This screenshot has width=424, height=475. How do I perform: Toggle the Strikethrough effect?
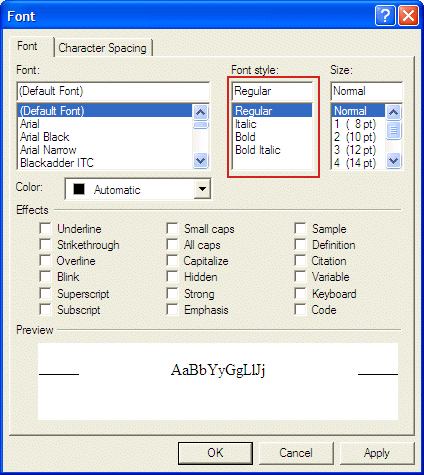pos(45,244)
